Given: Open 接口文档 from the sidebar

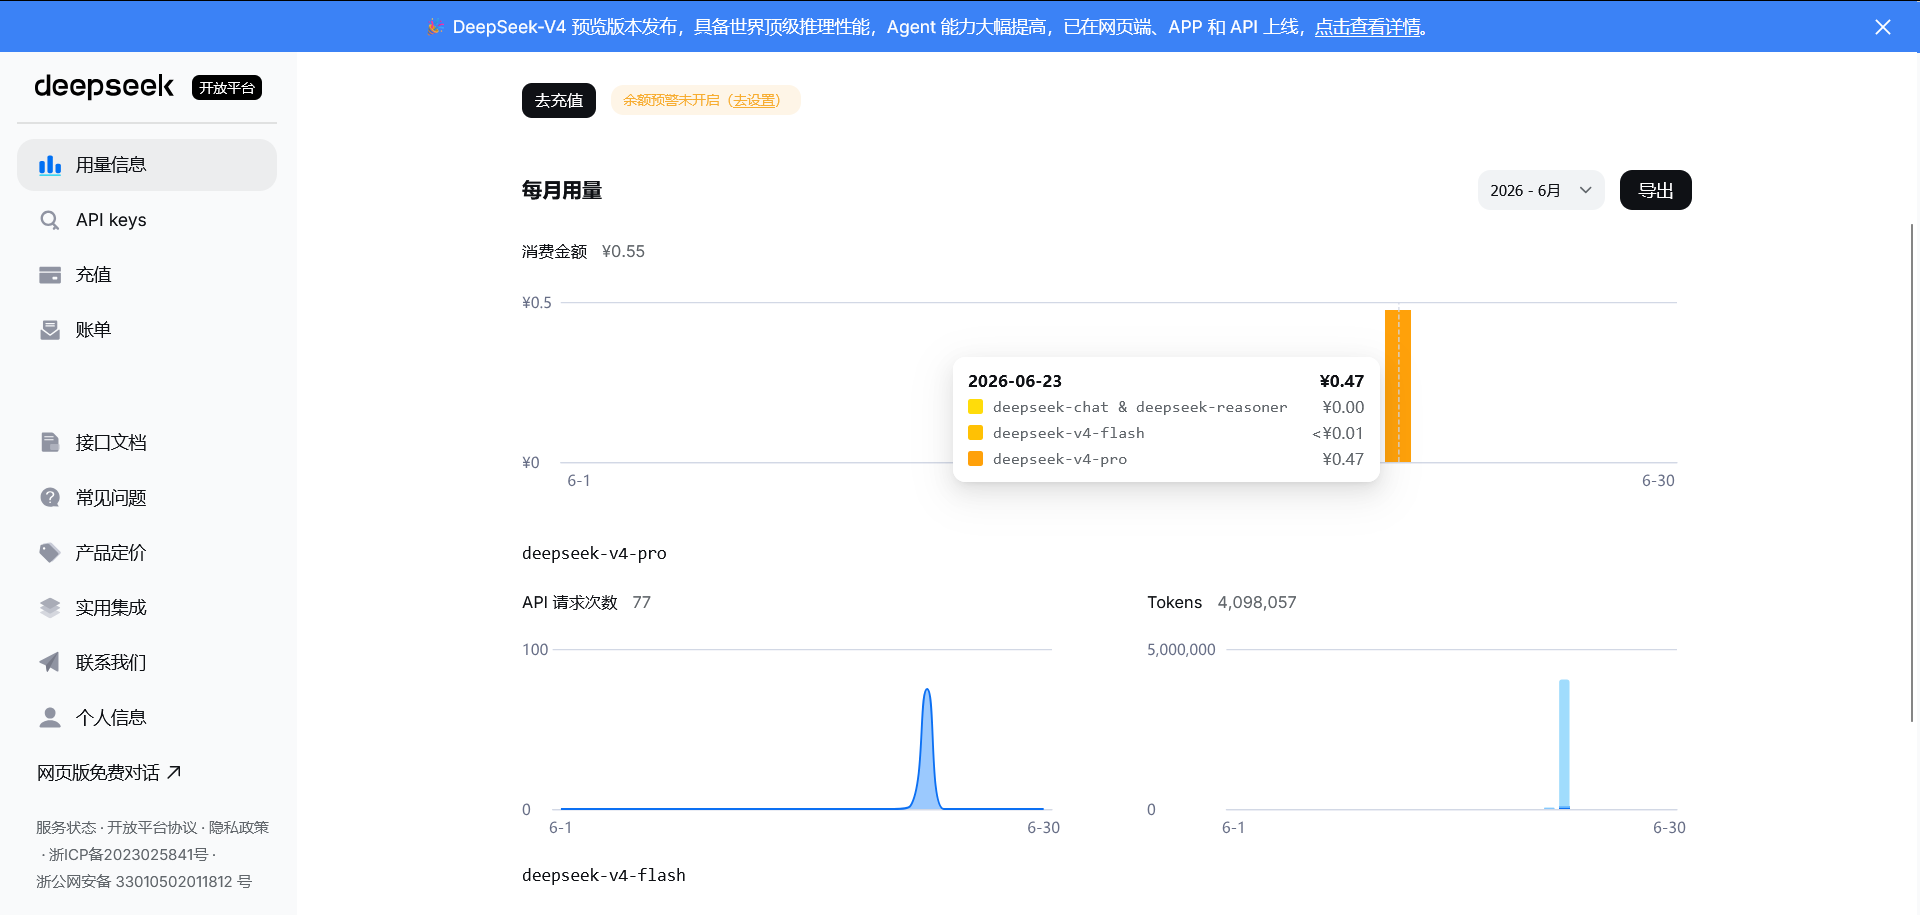Looking at the screenshot, I should (147, 442).
